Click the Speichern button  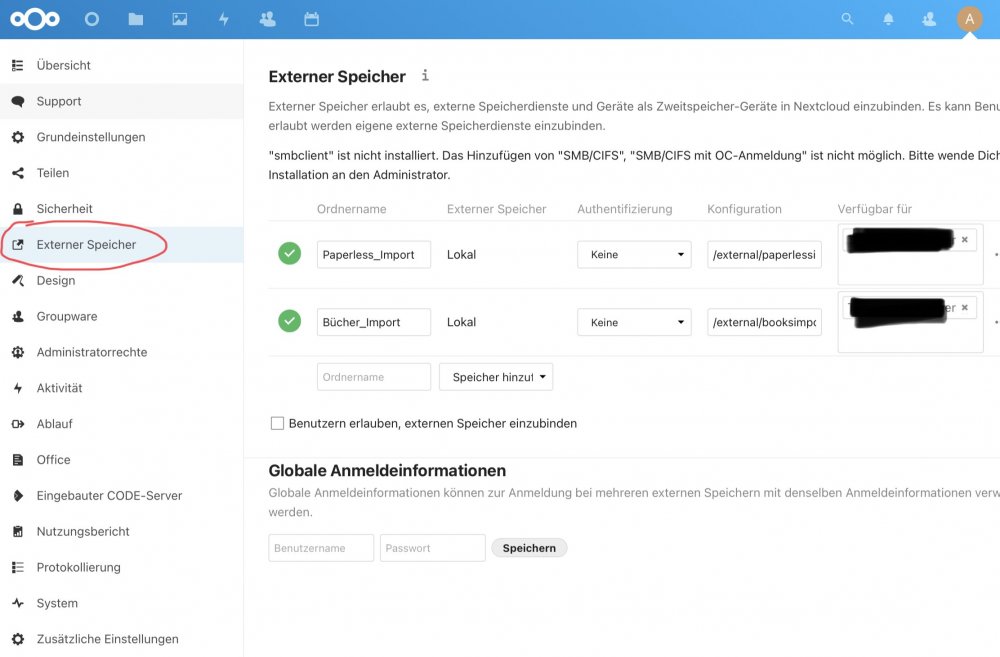529,548
